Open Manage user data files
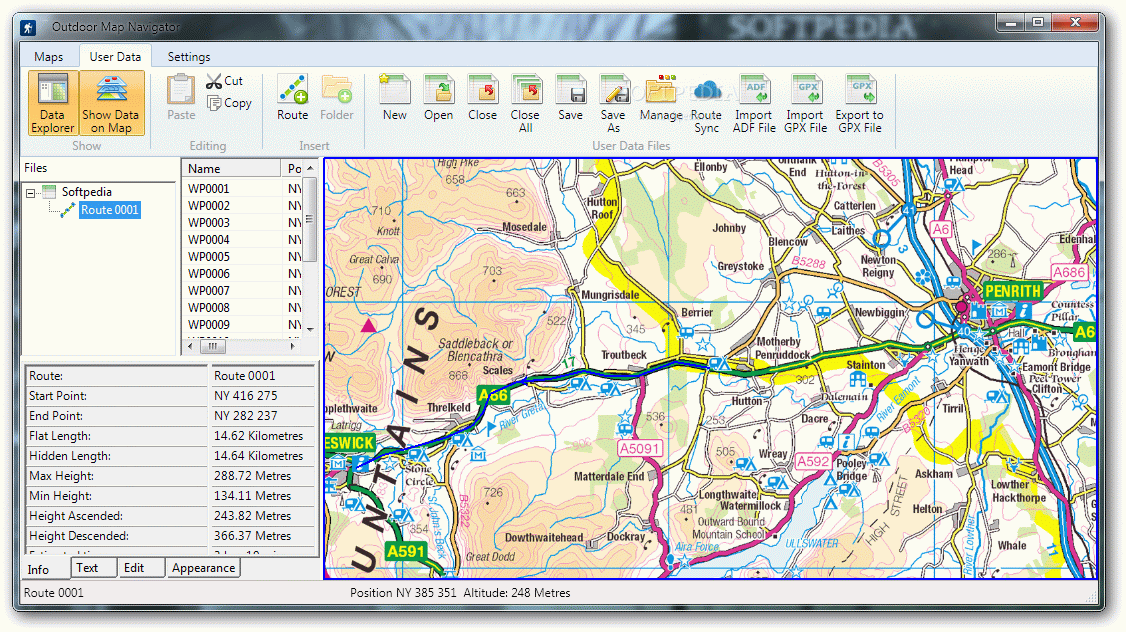Viewport: 1126px width, 632px height. pyautogui.click(x=661, y=98)
